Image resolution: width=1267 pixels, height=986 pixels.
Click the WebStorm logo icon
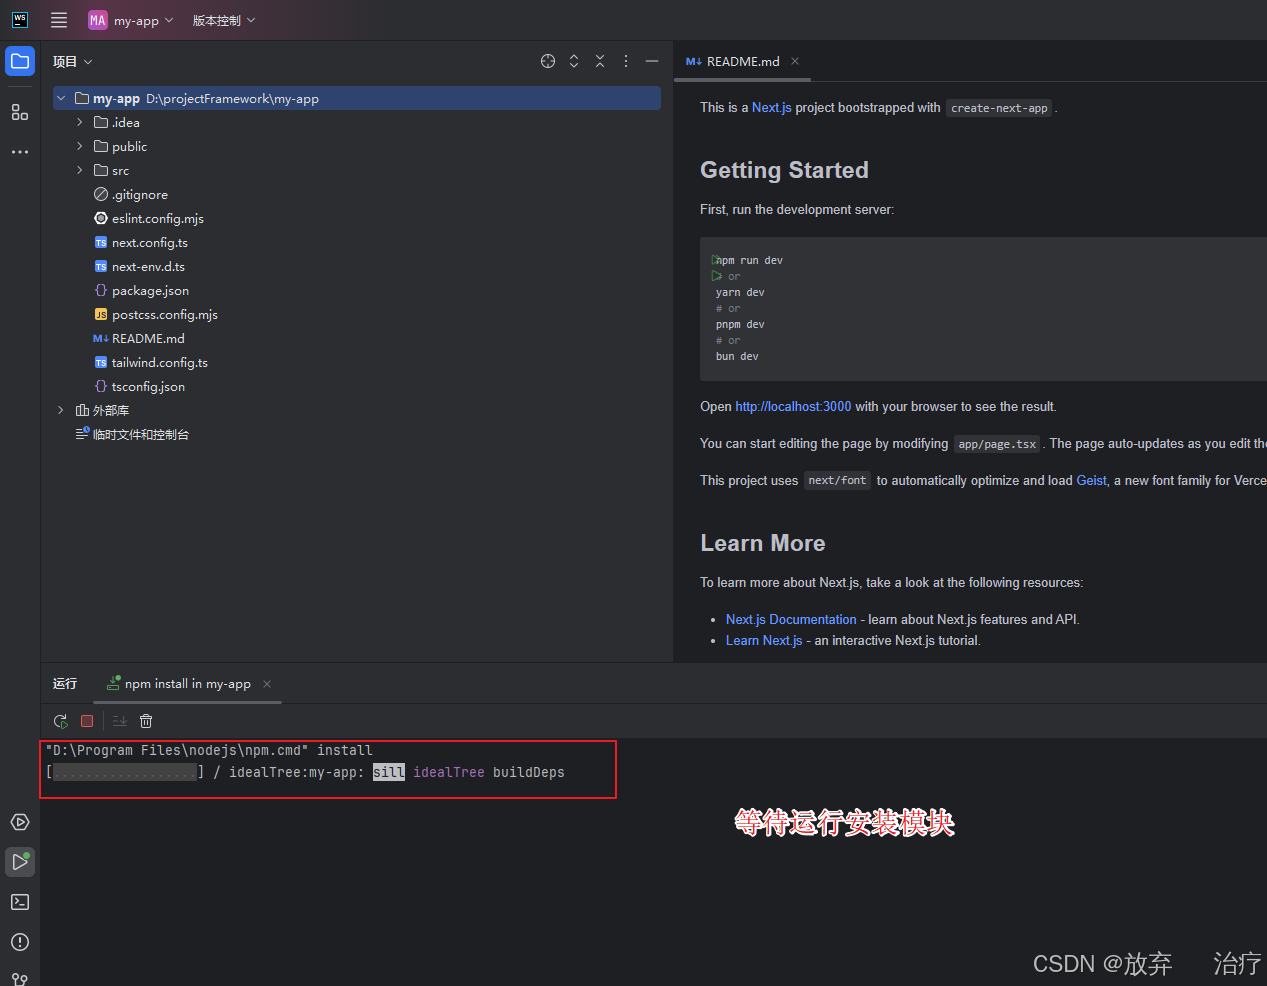click(20, 20)
